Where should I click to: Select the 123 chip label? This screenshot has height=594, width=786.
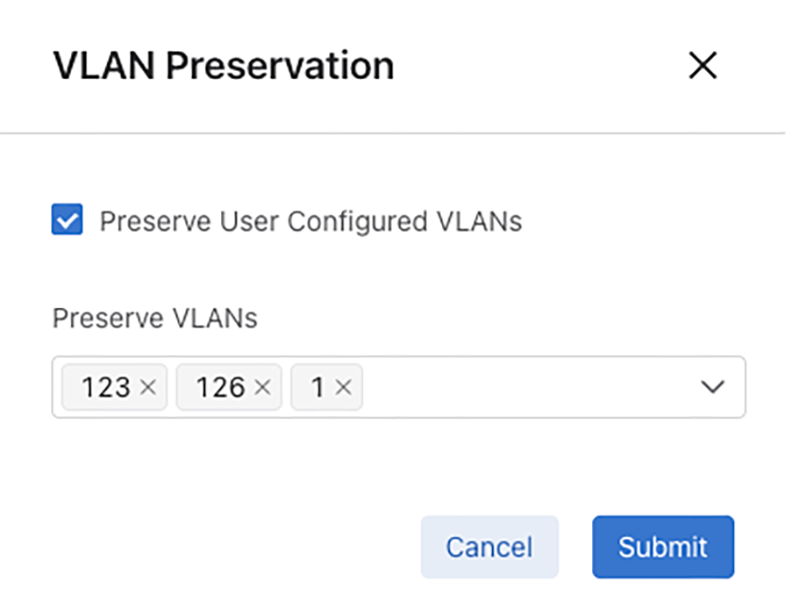(105, 388)
